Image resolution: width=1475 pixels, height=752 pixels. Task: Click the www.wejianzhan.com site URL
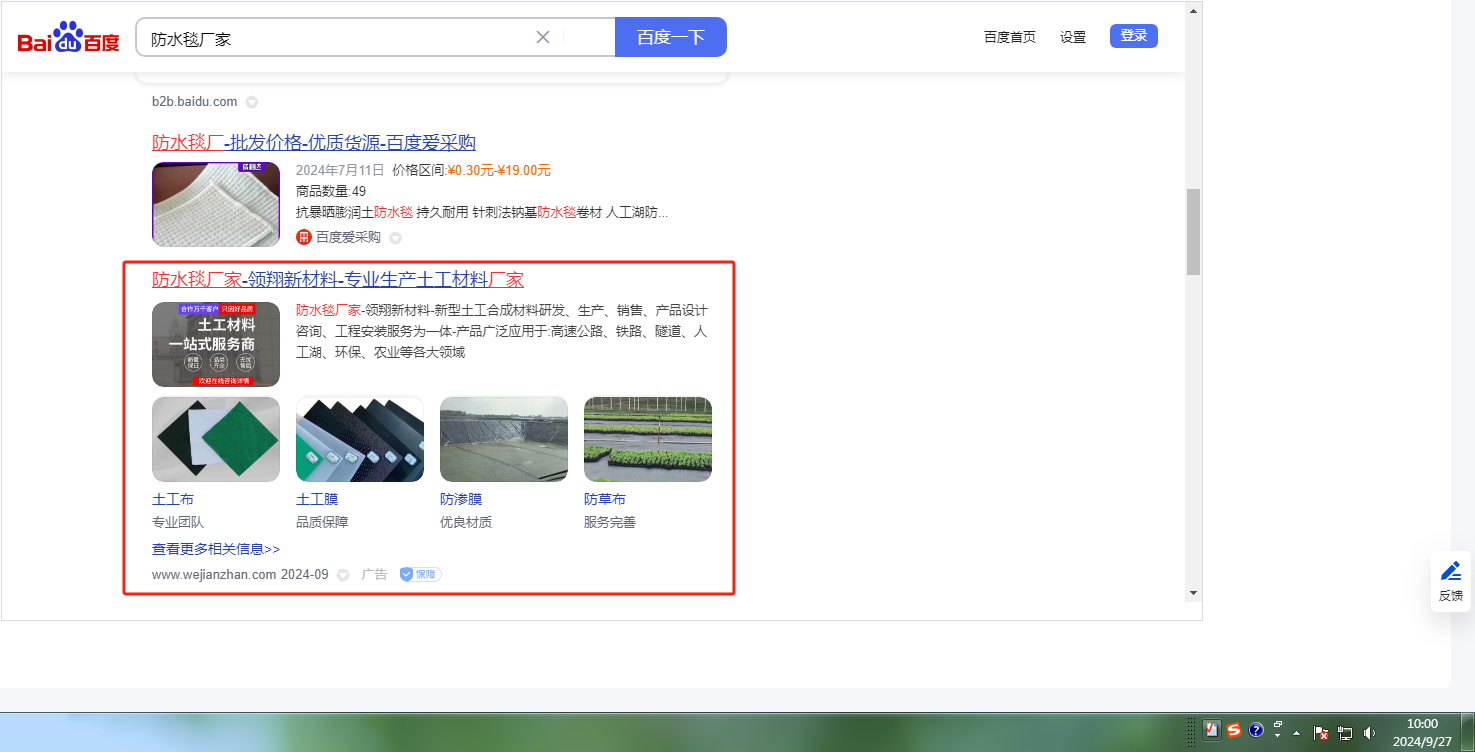[x=214, y=575]
